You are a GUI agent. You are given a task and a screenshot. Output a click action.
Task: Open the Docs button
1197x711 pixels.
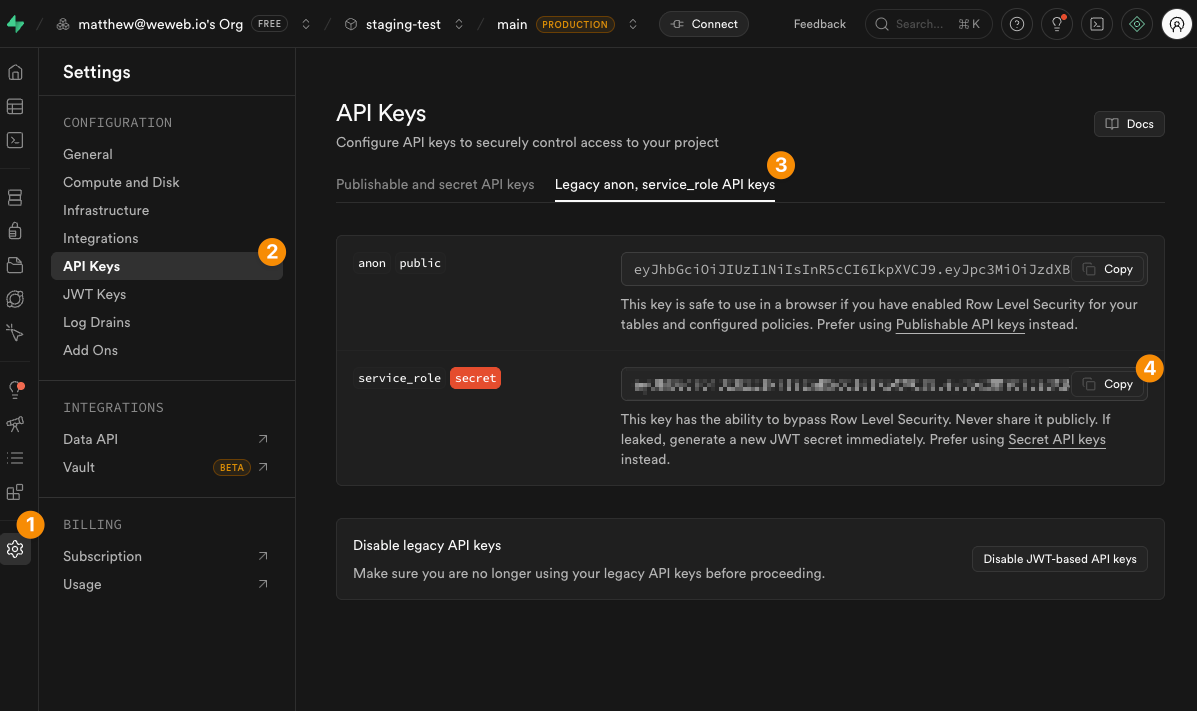(1129, 124)
